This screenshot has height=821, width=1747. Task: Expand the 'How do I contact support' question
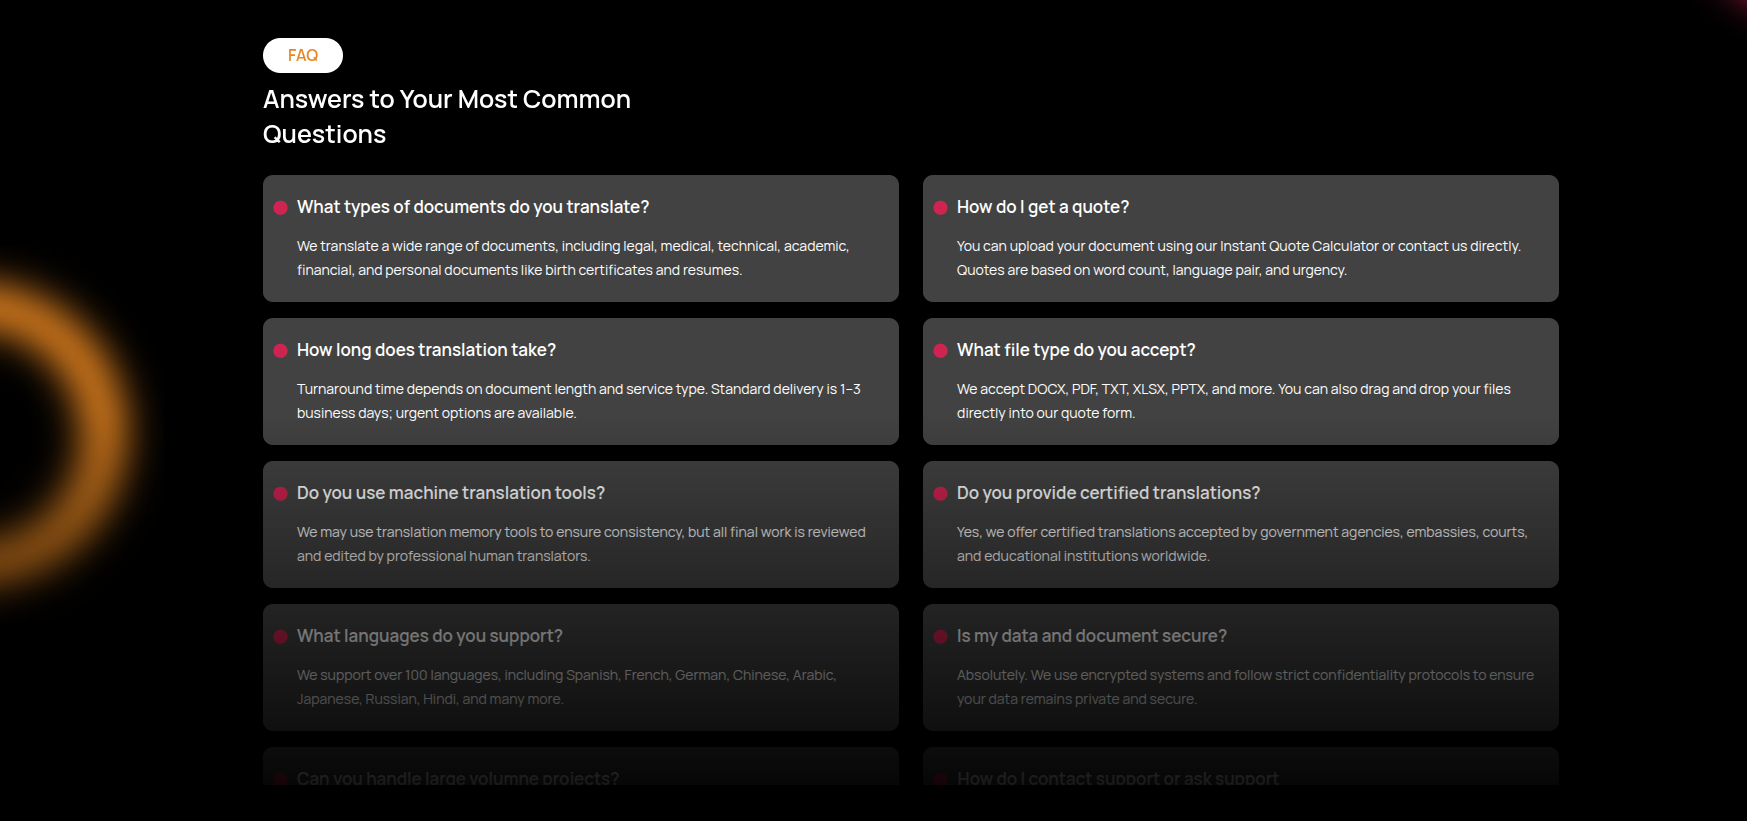pos(1117,777)
